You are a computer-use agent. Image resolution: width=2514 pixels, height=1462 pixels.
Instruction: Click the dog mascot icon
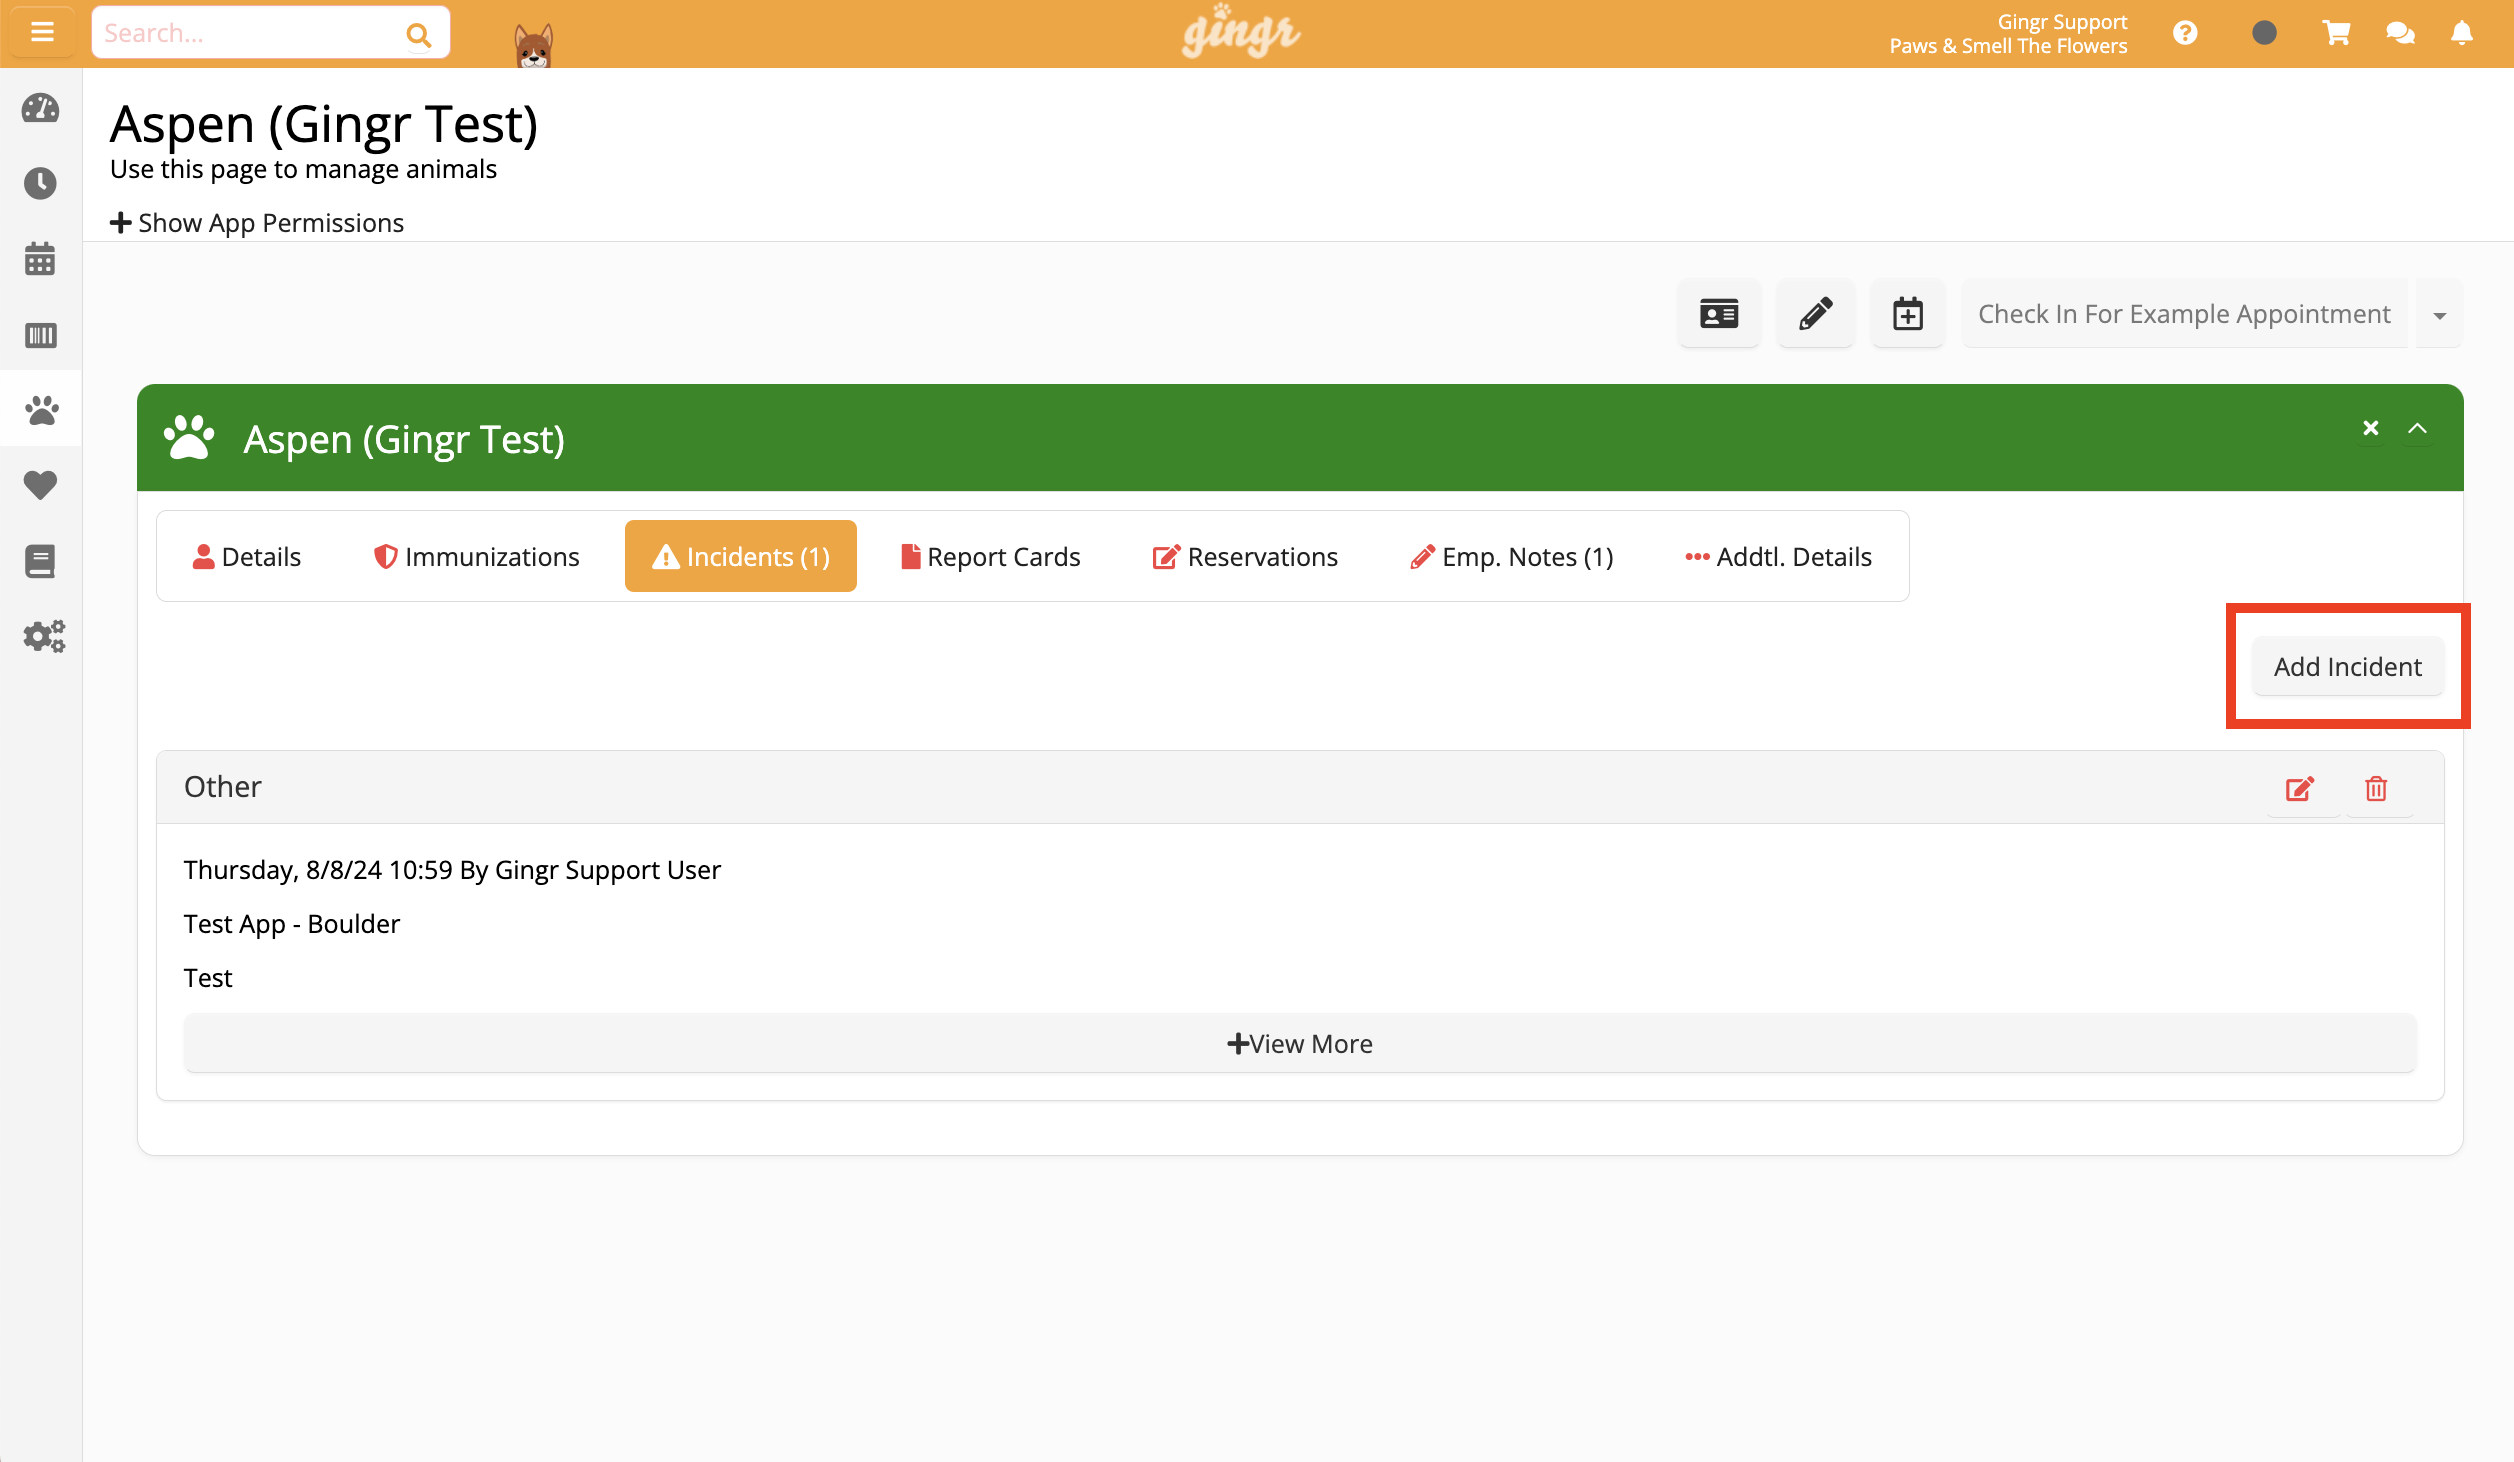click(533, 45)
